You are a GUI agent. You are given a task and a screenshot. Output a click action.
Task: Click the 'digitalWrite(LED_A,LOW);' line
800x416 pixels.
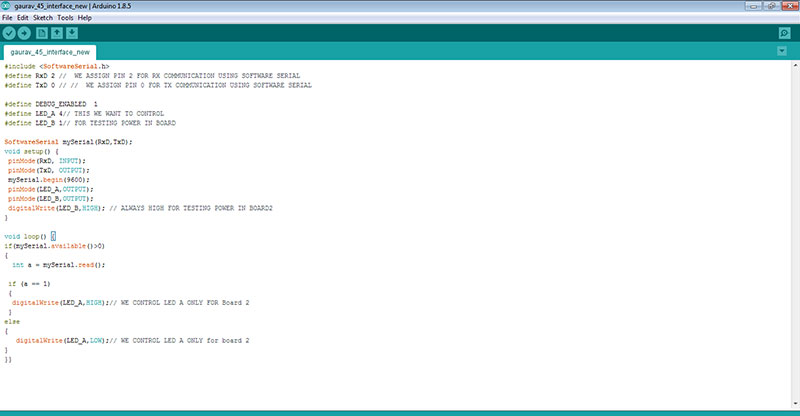point(133,340)
